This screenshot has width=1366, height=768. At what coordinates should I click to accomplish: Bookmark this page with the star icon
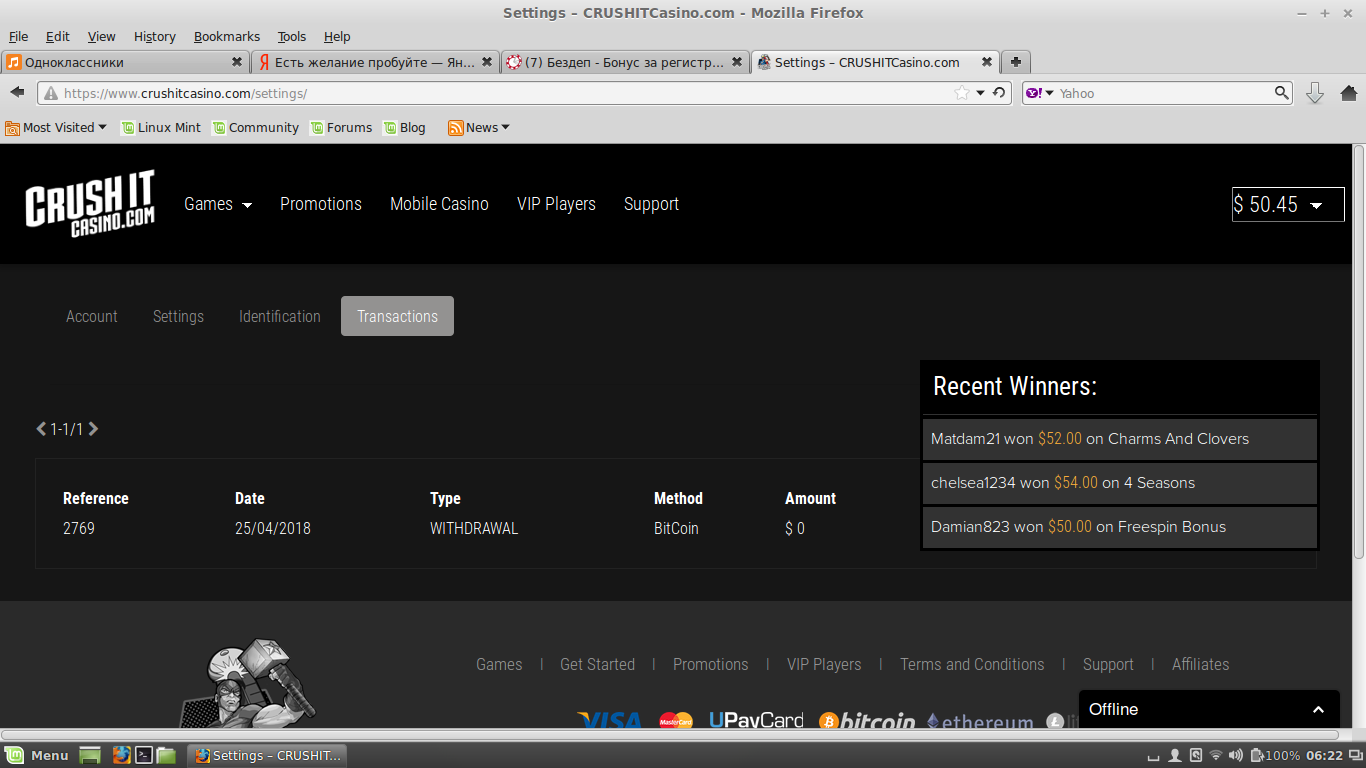click(x=962, y=93)
